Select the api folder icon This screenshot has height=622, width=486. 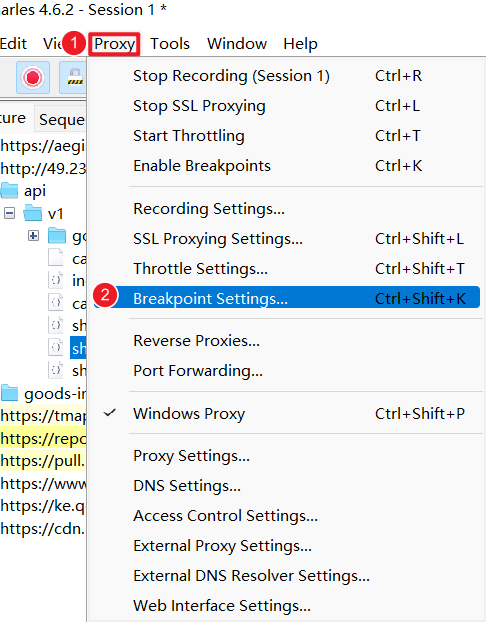pyautogui.click(x=10, y=190)
